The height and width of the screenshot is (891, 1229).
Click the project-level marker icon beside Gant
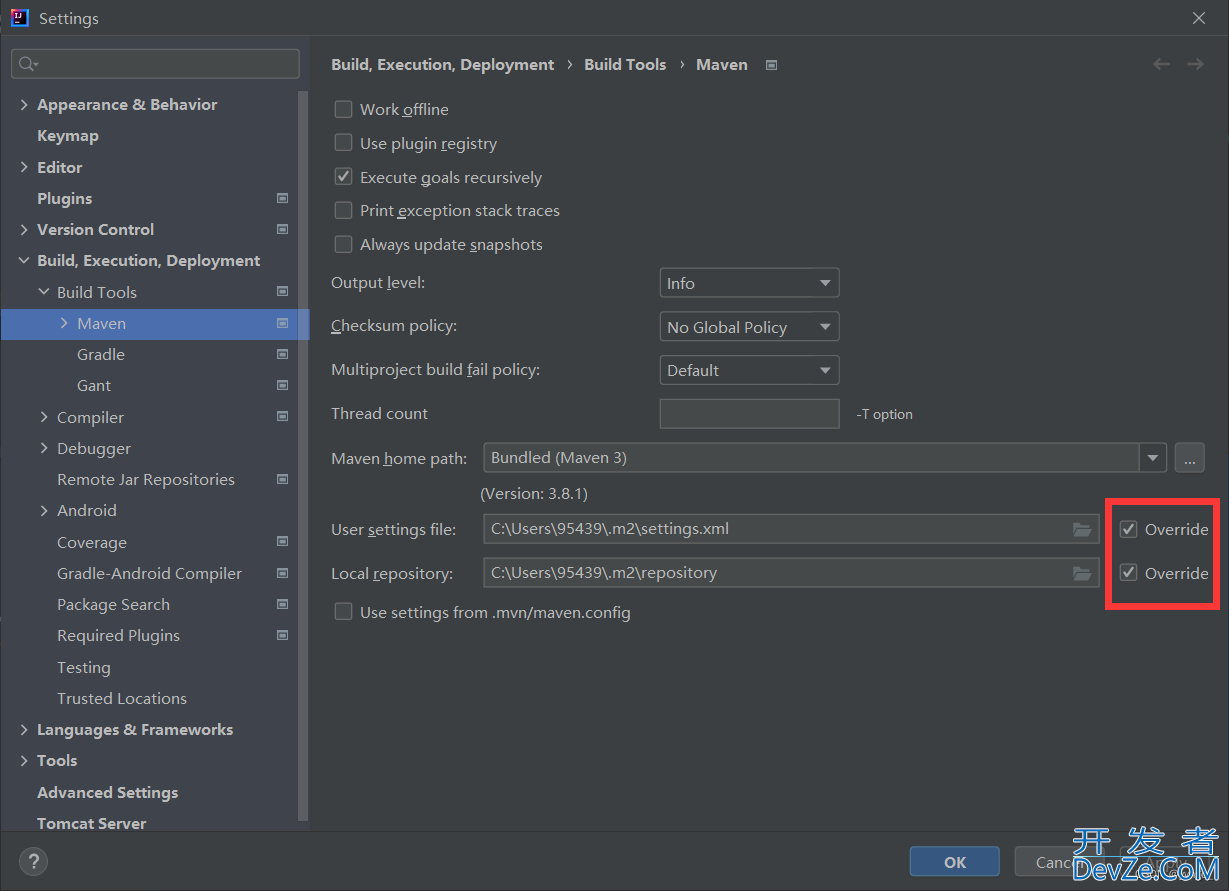click(283, 385)
